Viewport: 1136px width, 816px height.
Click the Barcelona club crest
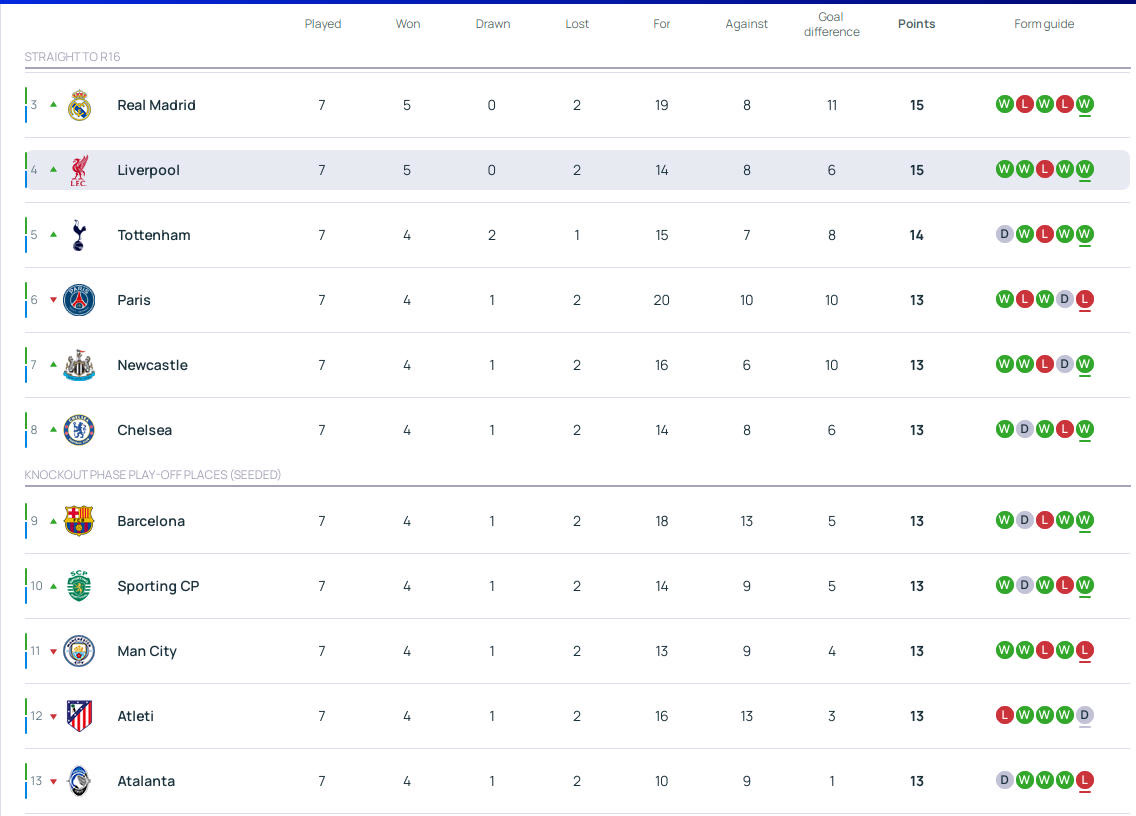pyautogui.click(x=79, y=521)
